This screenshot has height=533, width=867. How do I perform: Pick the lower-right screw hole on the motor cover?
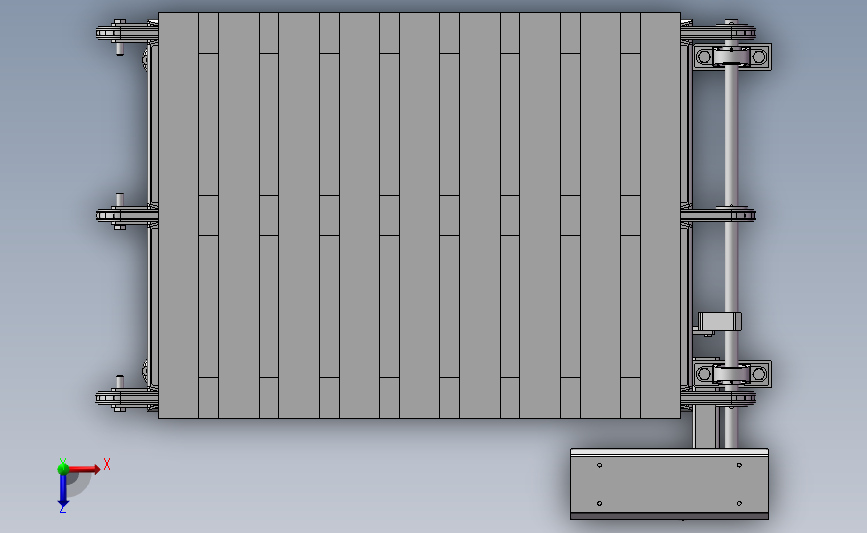click(x=739, y=503)
